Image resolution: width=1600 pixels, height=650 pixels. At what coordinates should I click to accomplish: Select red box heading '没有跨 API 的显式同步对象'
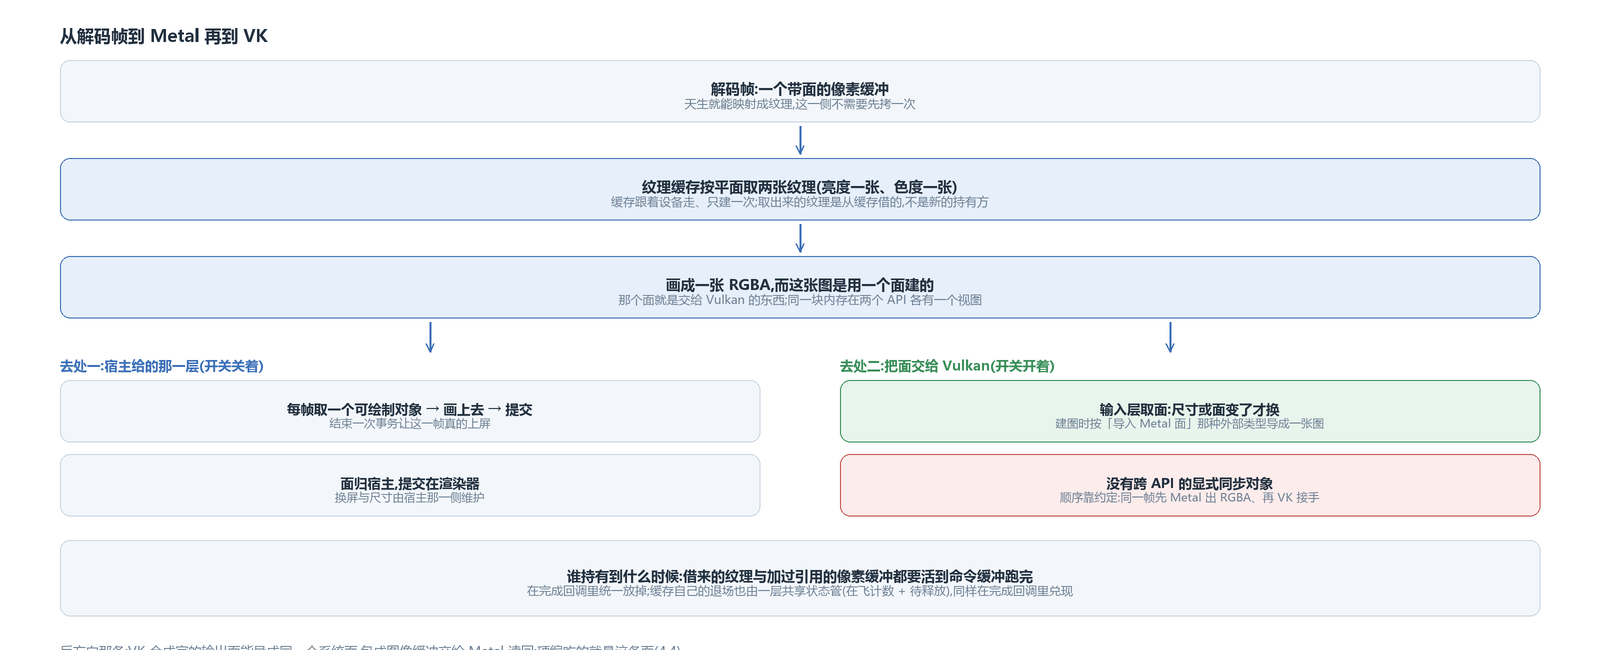[1190, 483]
